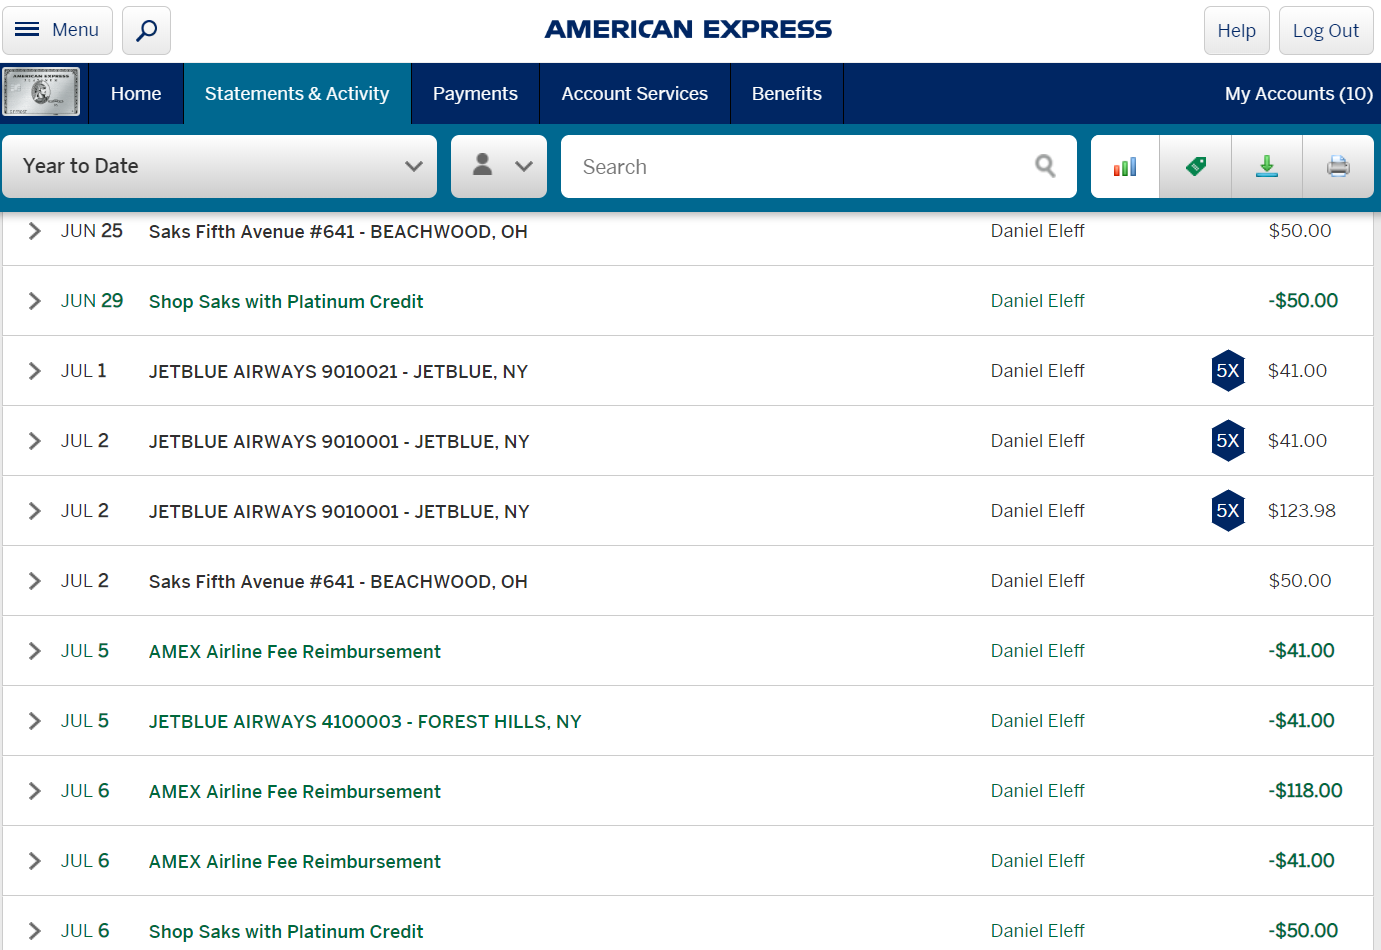
Task: Click the -$50.00 amount on JUN 29 row
Action: (x=1303, y=301)
